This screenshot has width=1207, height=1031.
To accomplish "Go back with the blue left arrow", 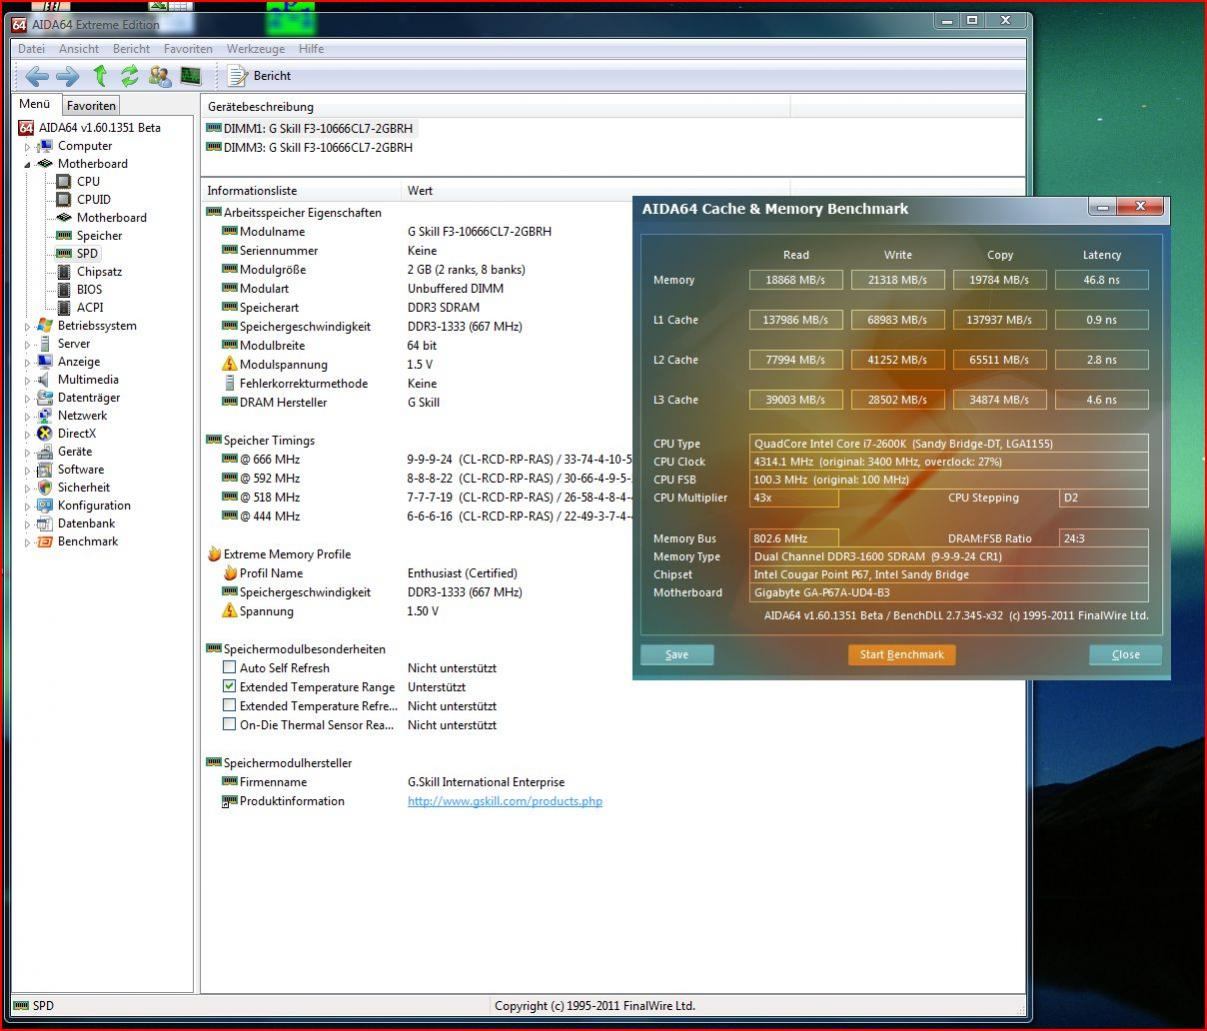I will click(x=37, y=76).
